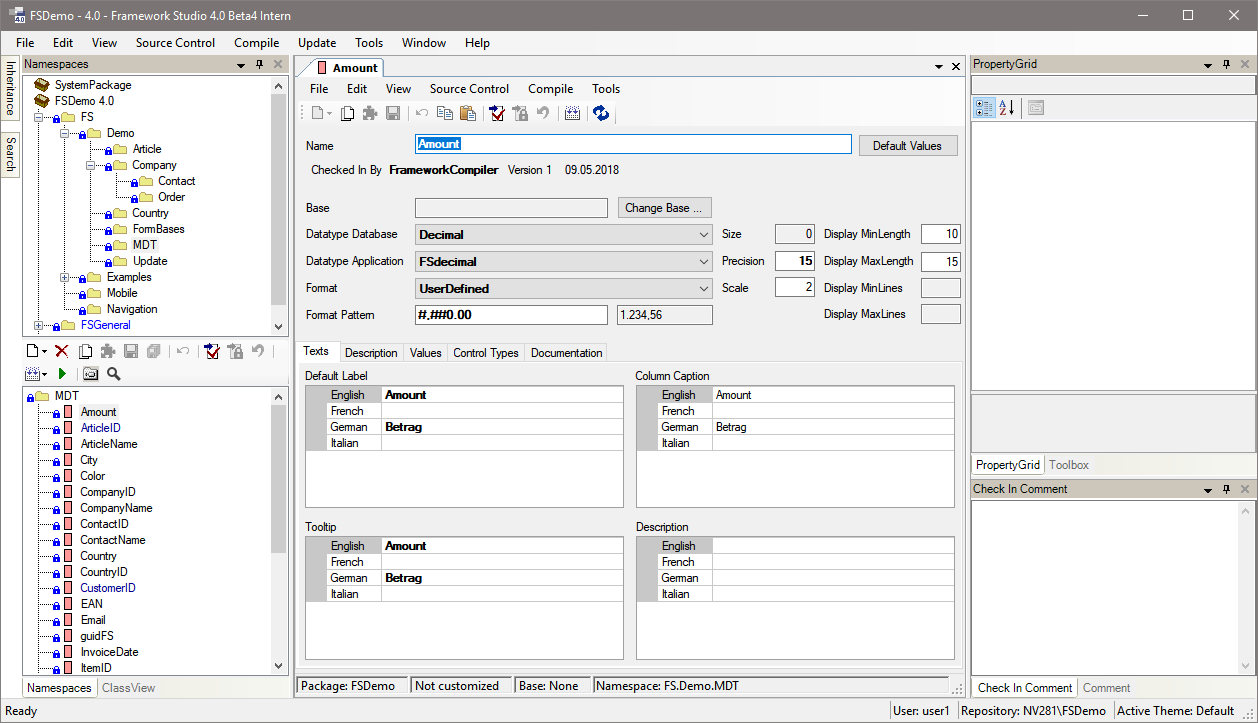Select the Navigation folder in tree

point(132,309)
